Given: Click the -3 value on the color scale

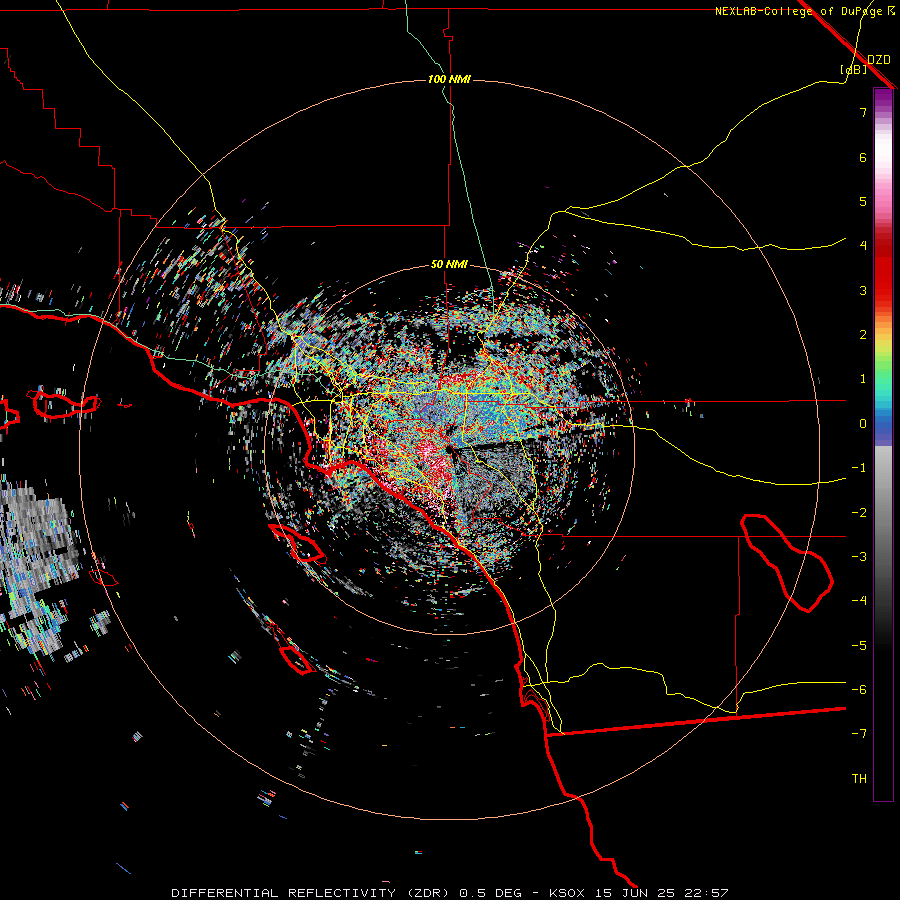Looking at the screenshot, I should pyautogui.click(x=859, y=557).
